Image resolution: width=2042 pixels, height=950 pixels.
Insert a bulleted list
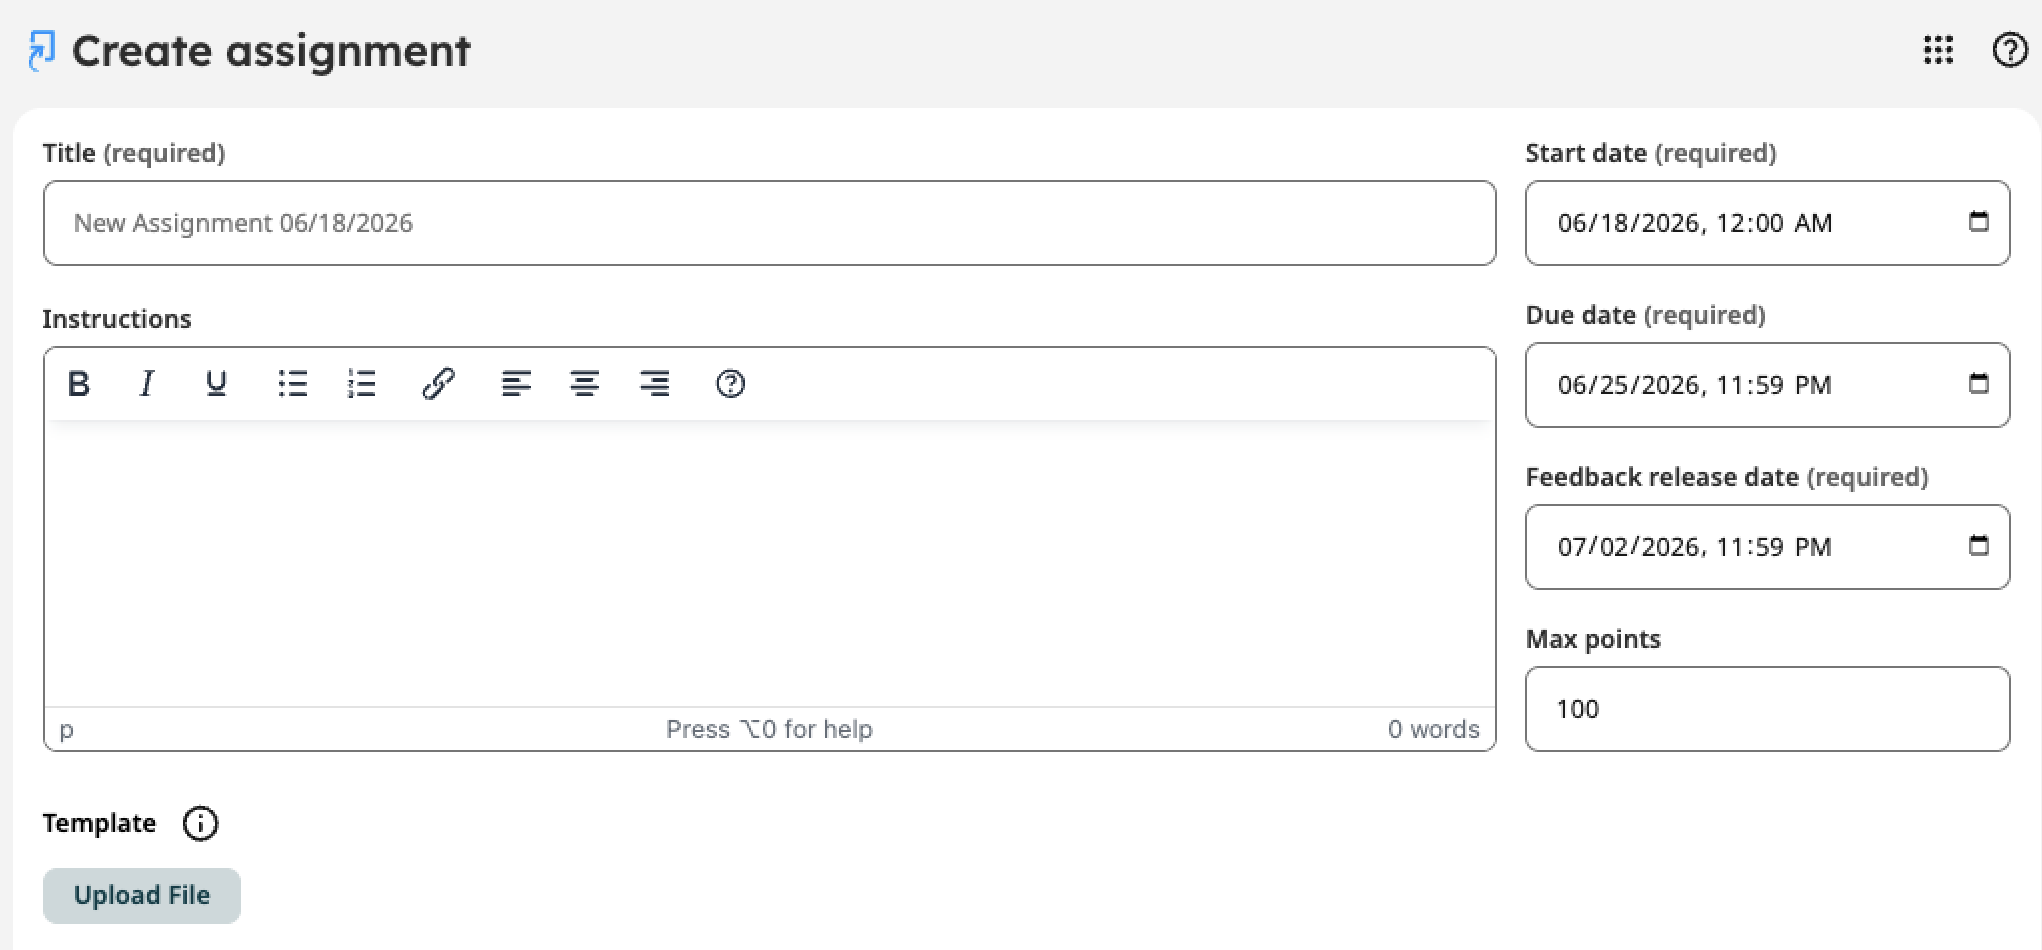click(292, 384)
